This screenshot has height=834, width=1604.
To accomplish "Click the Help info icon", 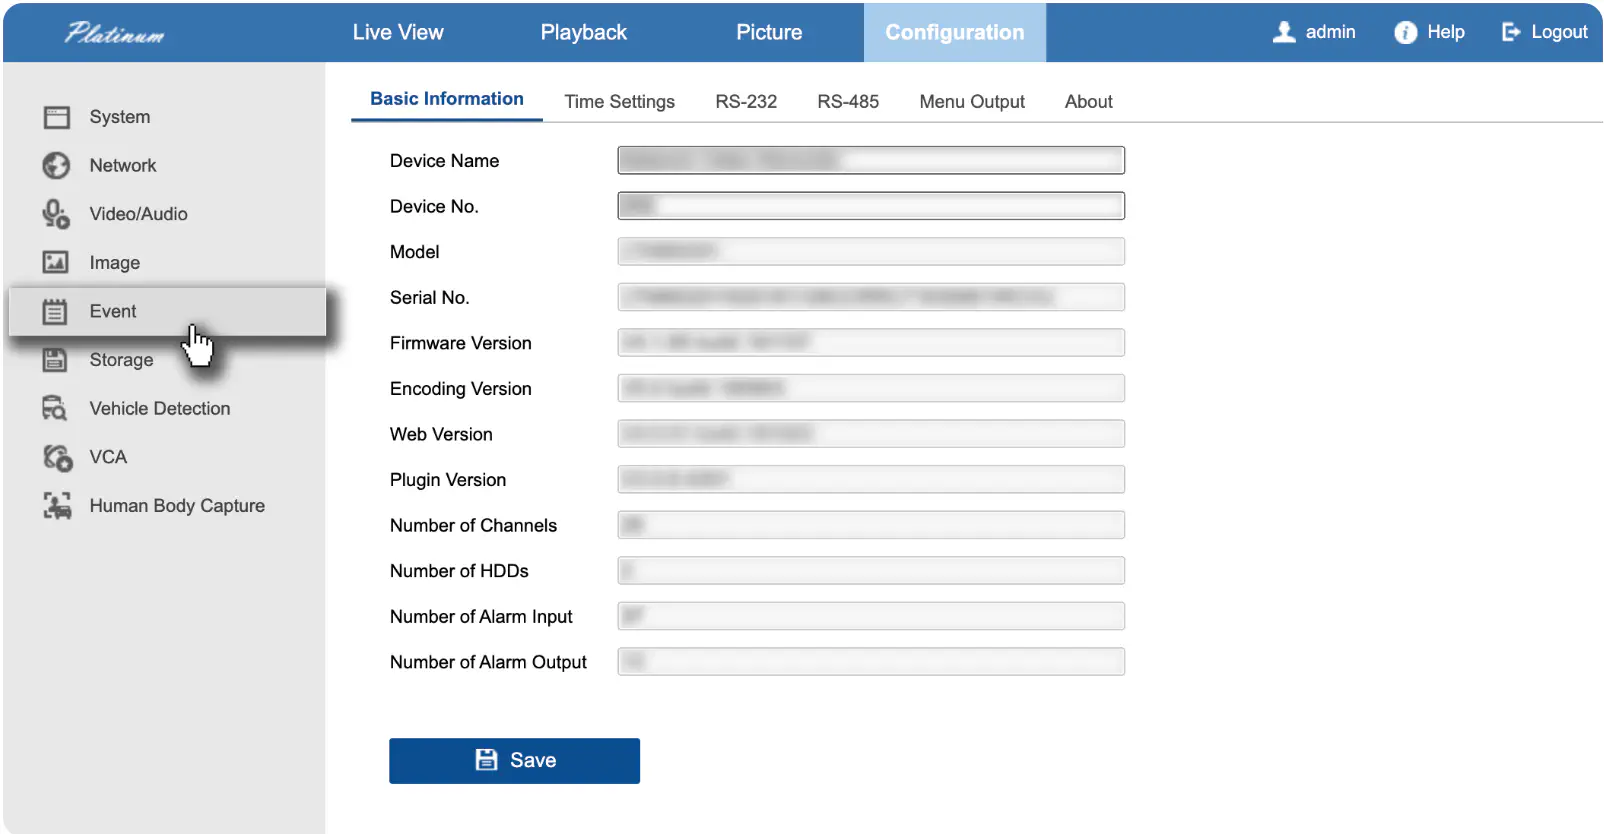I will click(x=1406, y=32).
